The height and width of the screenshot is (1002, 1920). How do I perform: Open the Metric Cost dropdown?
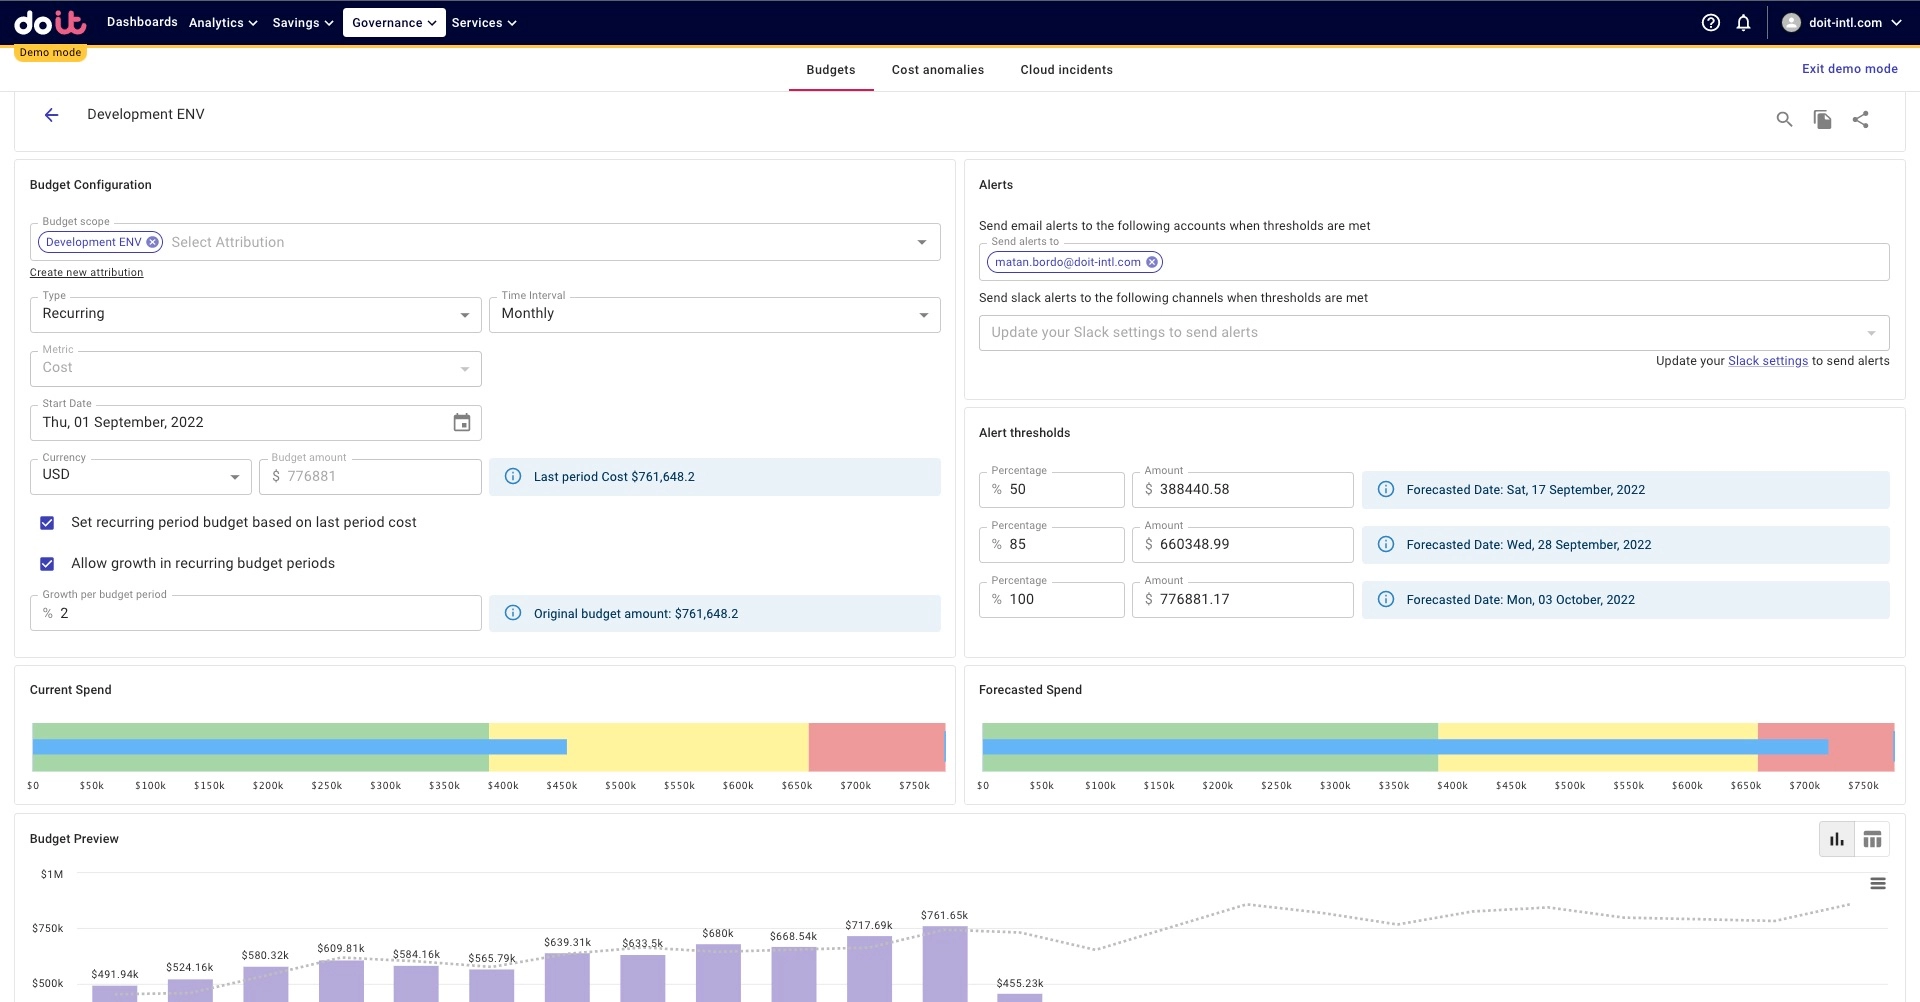point(256,368)
